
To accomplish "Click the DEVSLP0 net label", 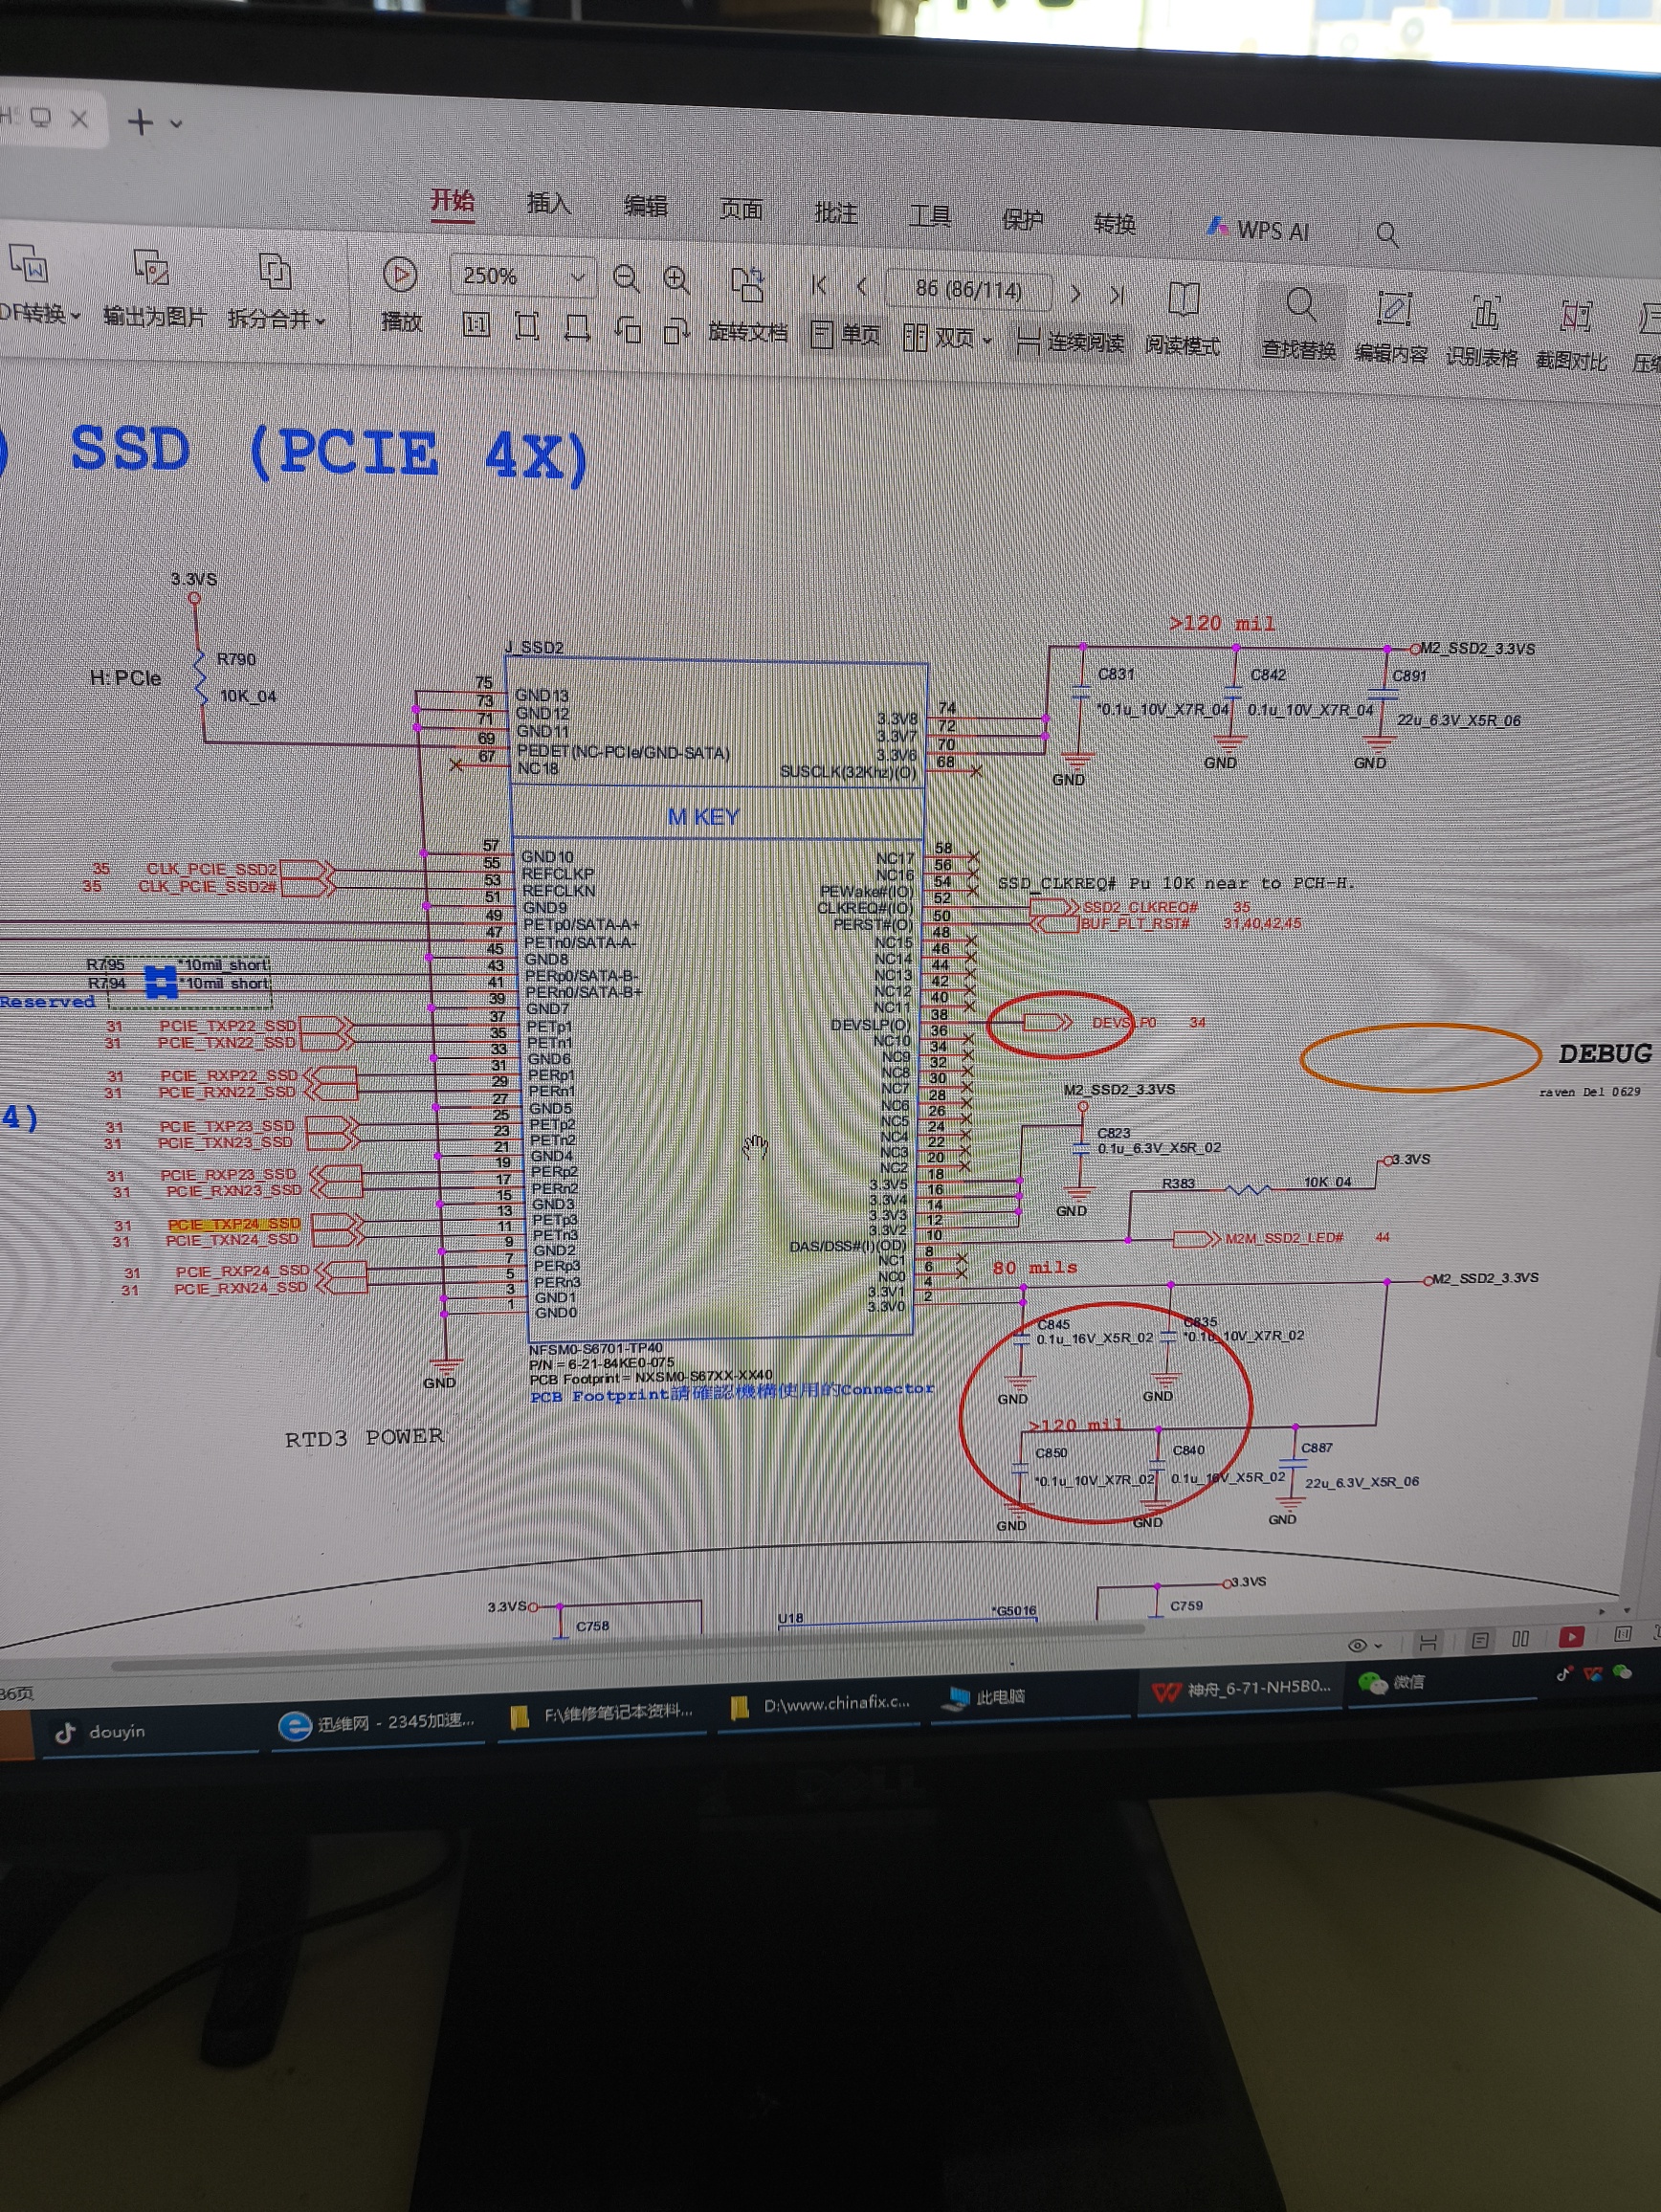I will click(1123, 1022).
